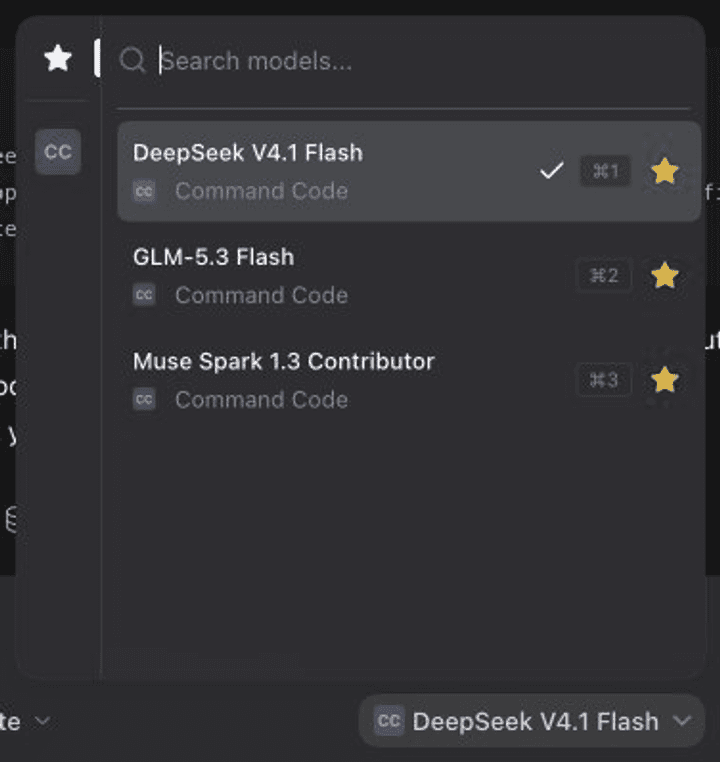Unfavorite GLM-5.3 Flash with its star

pyautogui.click(x=664, y=276)
